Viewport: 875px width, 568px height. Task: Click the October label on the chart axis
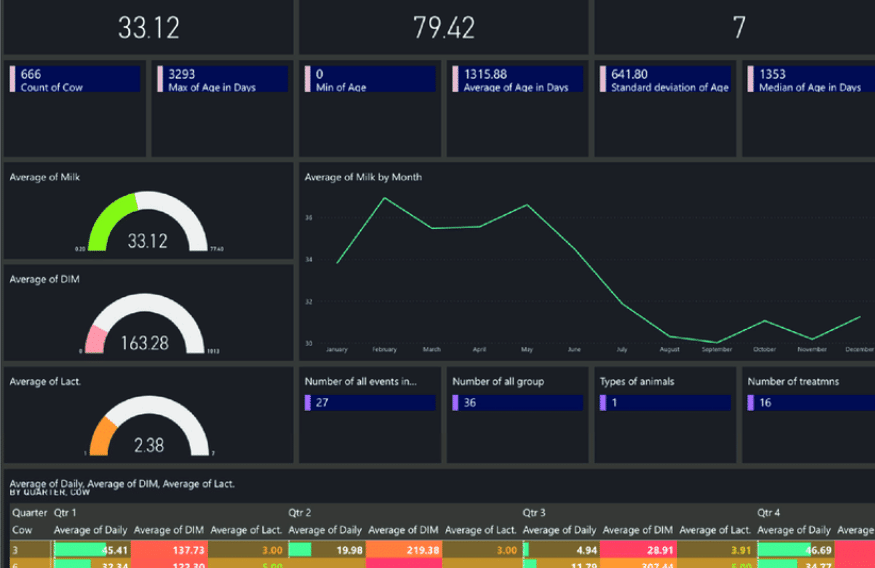pos(765,349)
